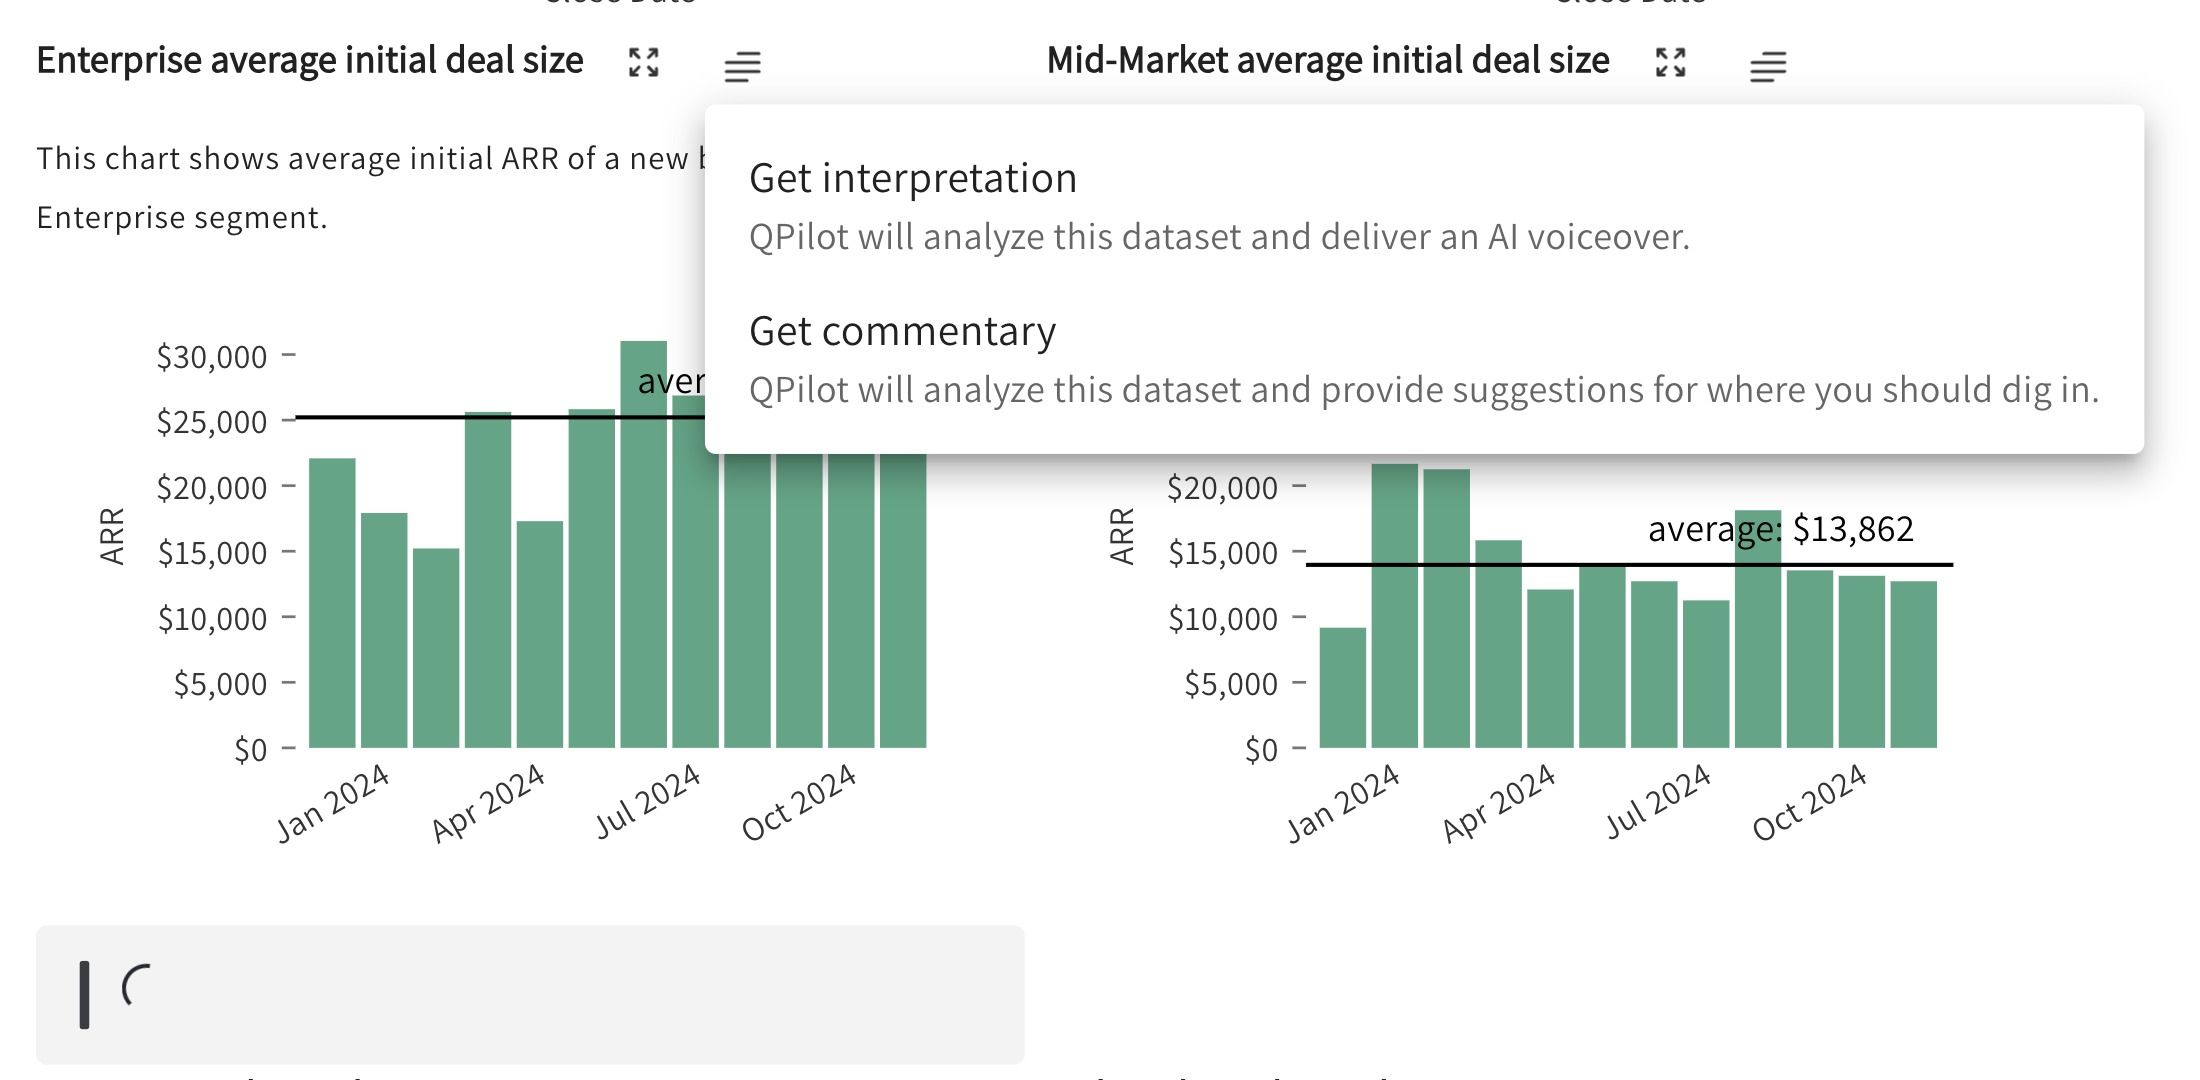
Task: Click the $25,000 axis label on Enterprise chart
Action: tap(212, 422)
